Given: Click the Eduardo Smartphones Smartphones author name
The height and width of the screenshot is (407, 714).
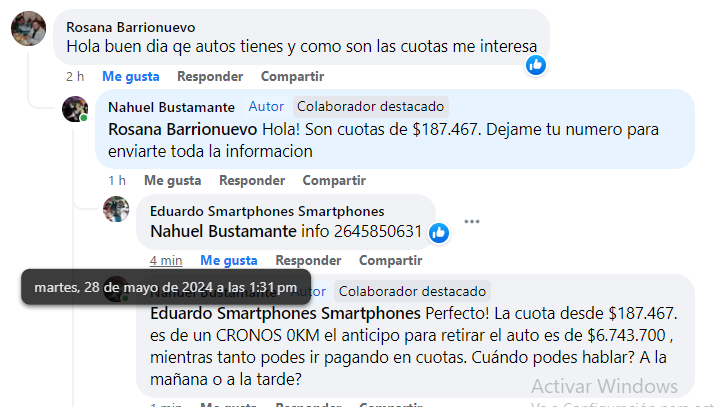Looking at the screenshot, I should (267, 211).
